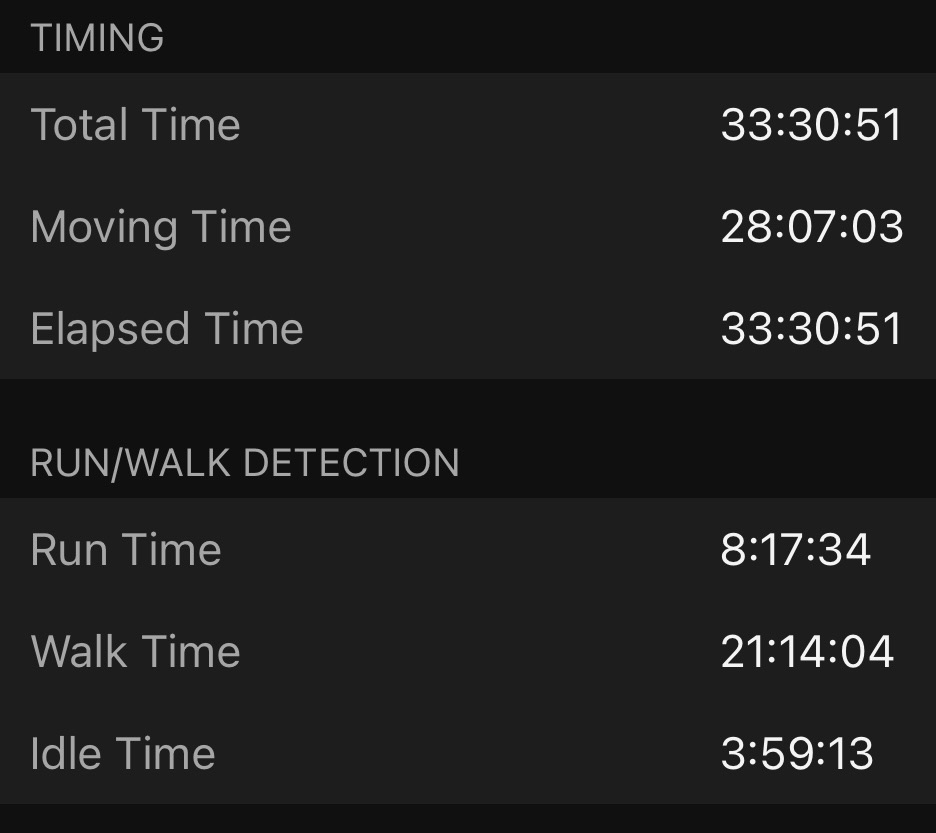Click the middle of the Walk Time row
The image size is (936, 833).
click(x=468, y=652)
